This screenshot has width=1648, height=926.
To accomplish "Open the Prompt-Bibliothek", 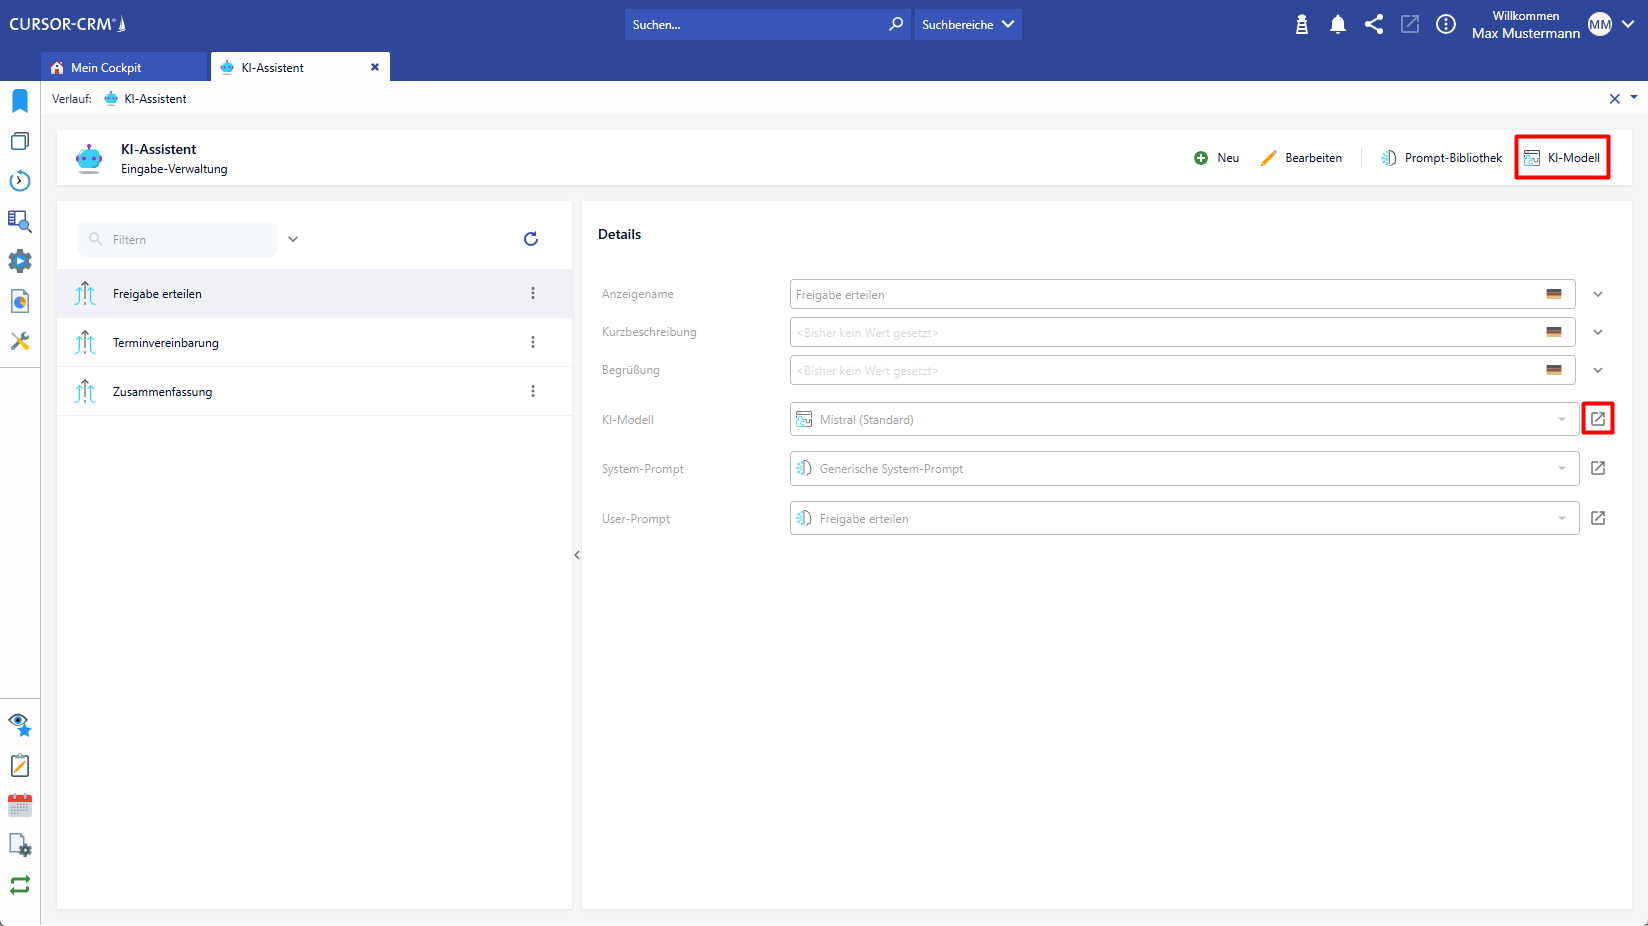I will [1441, 158].
